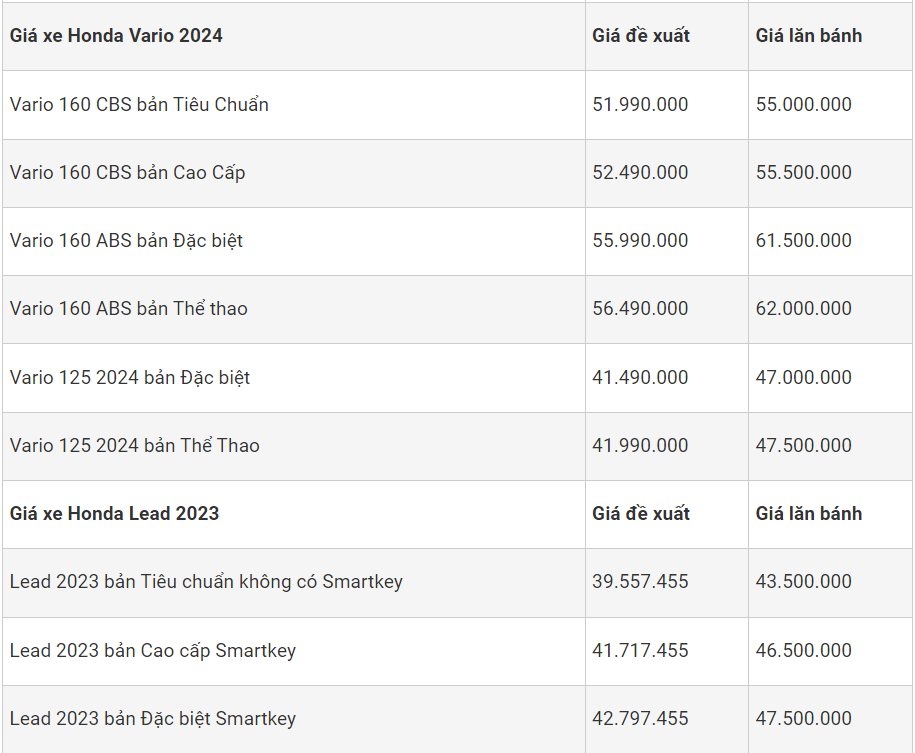The height and width of the screenshot is (753, 915).
Task: Select the on-road price 46.500.000
Action: tap(804, 651)
